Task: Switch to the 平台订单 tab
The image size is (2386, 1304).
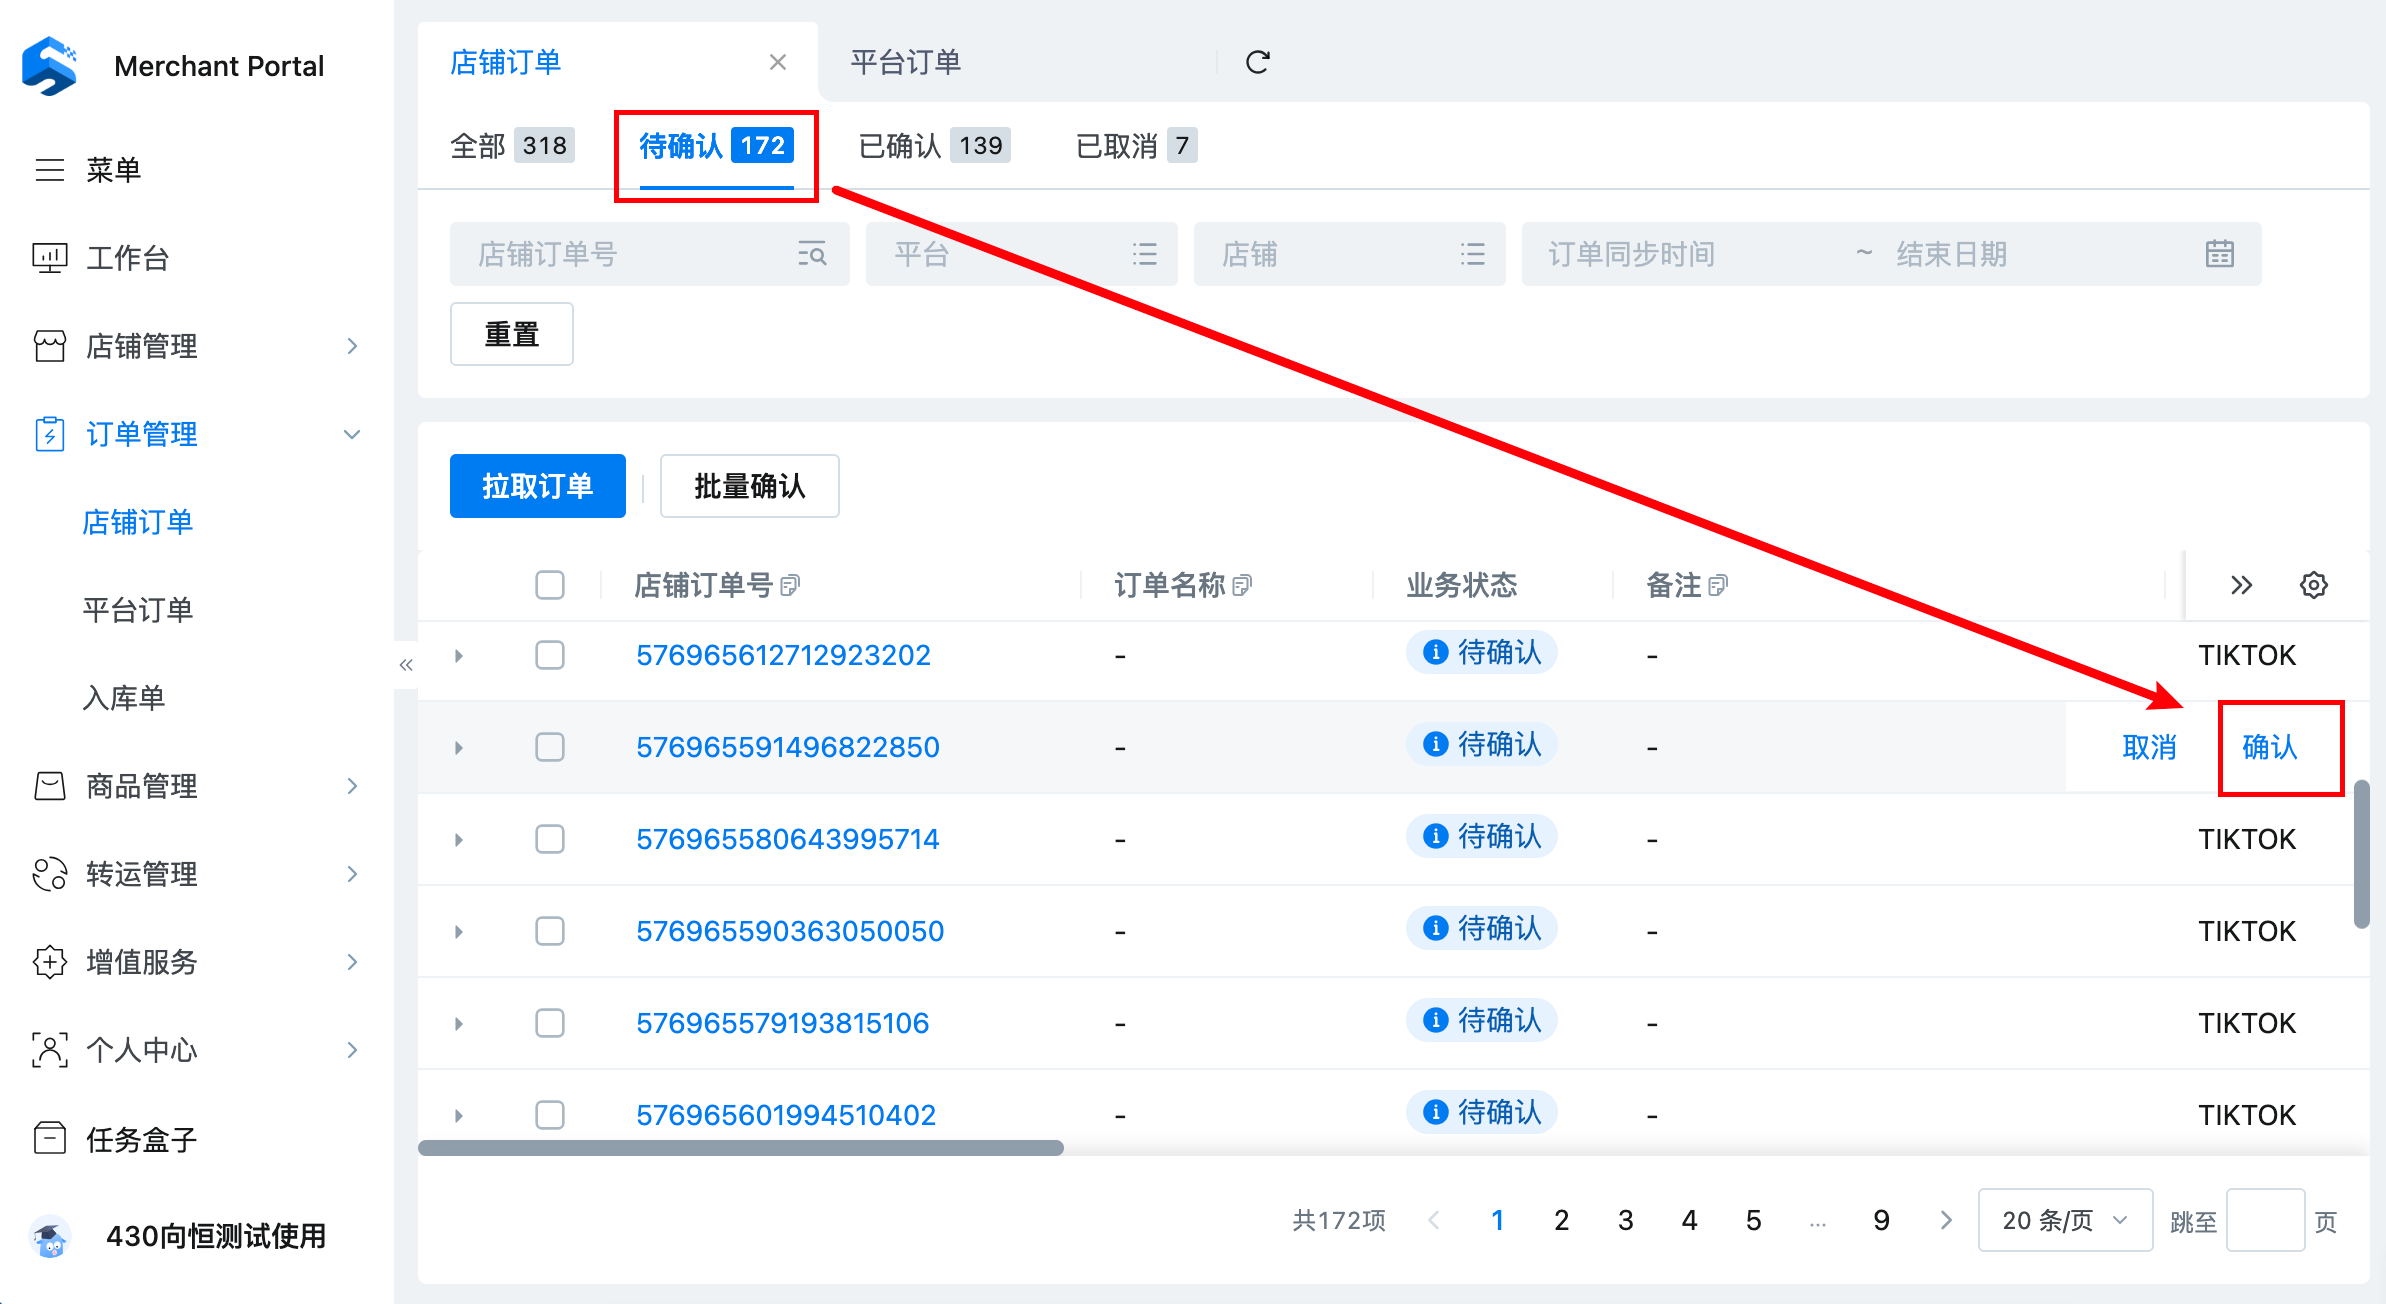Action: 905,62
